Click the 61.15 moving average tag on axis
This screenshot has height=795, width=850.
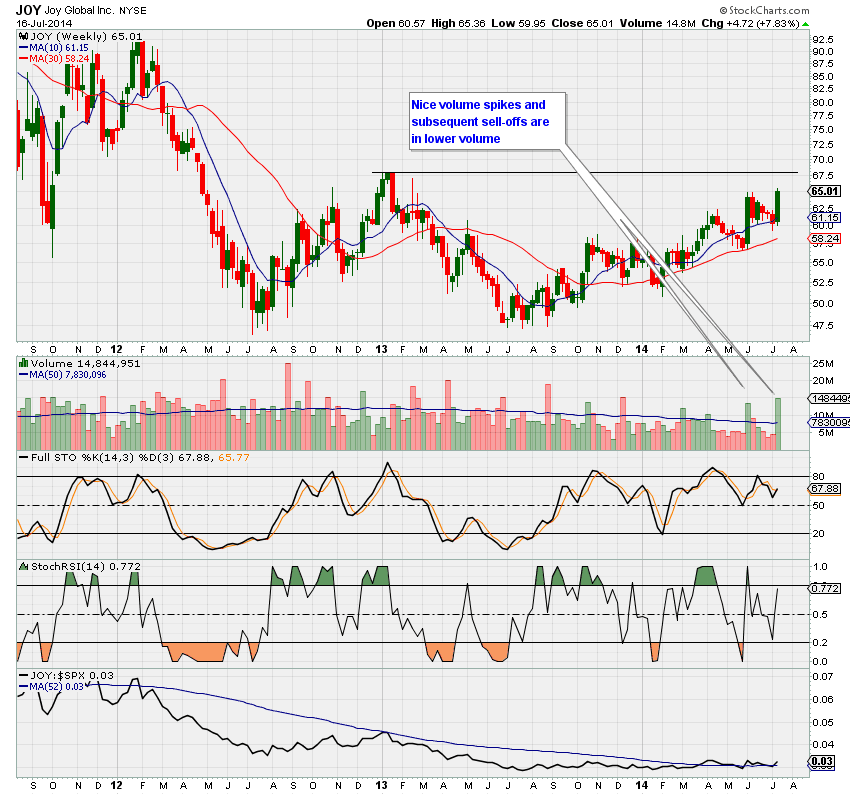tap(825, 217)
